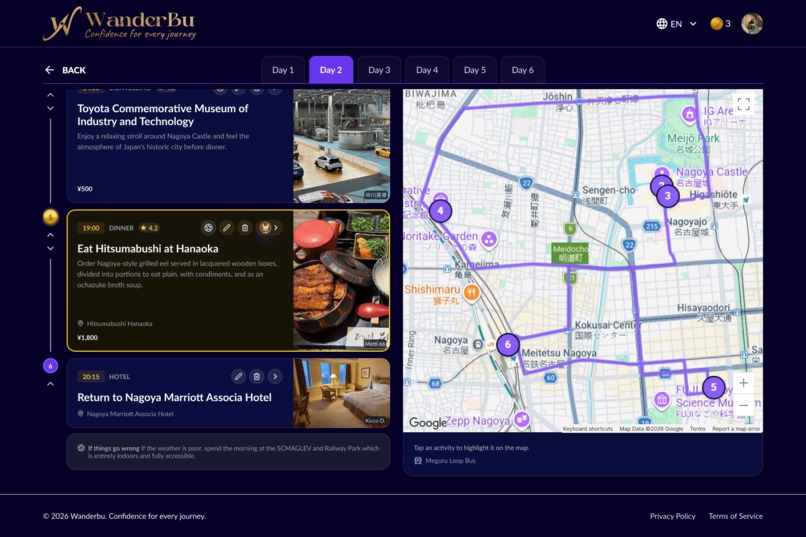
Task: Click map marker 6 near Nagoya station
Action: [508, 344]
